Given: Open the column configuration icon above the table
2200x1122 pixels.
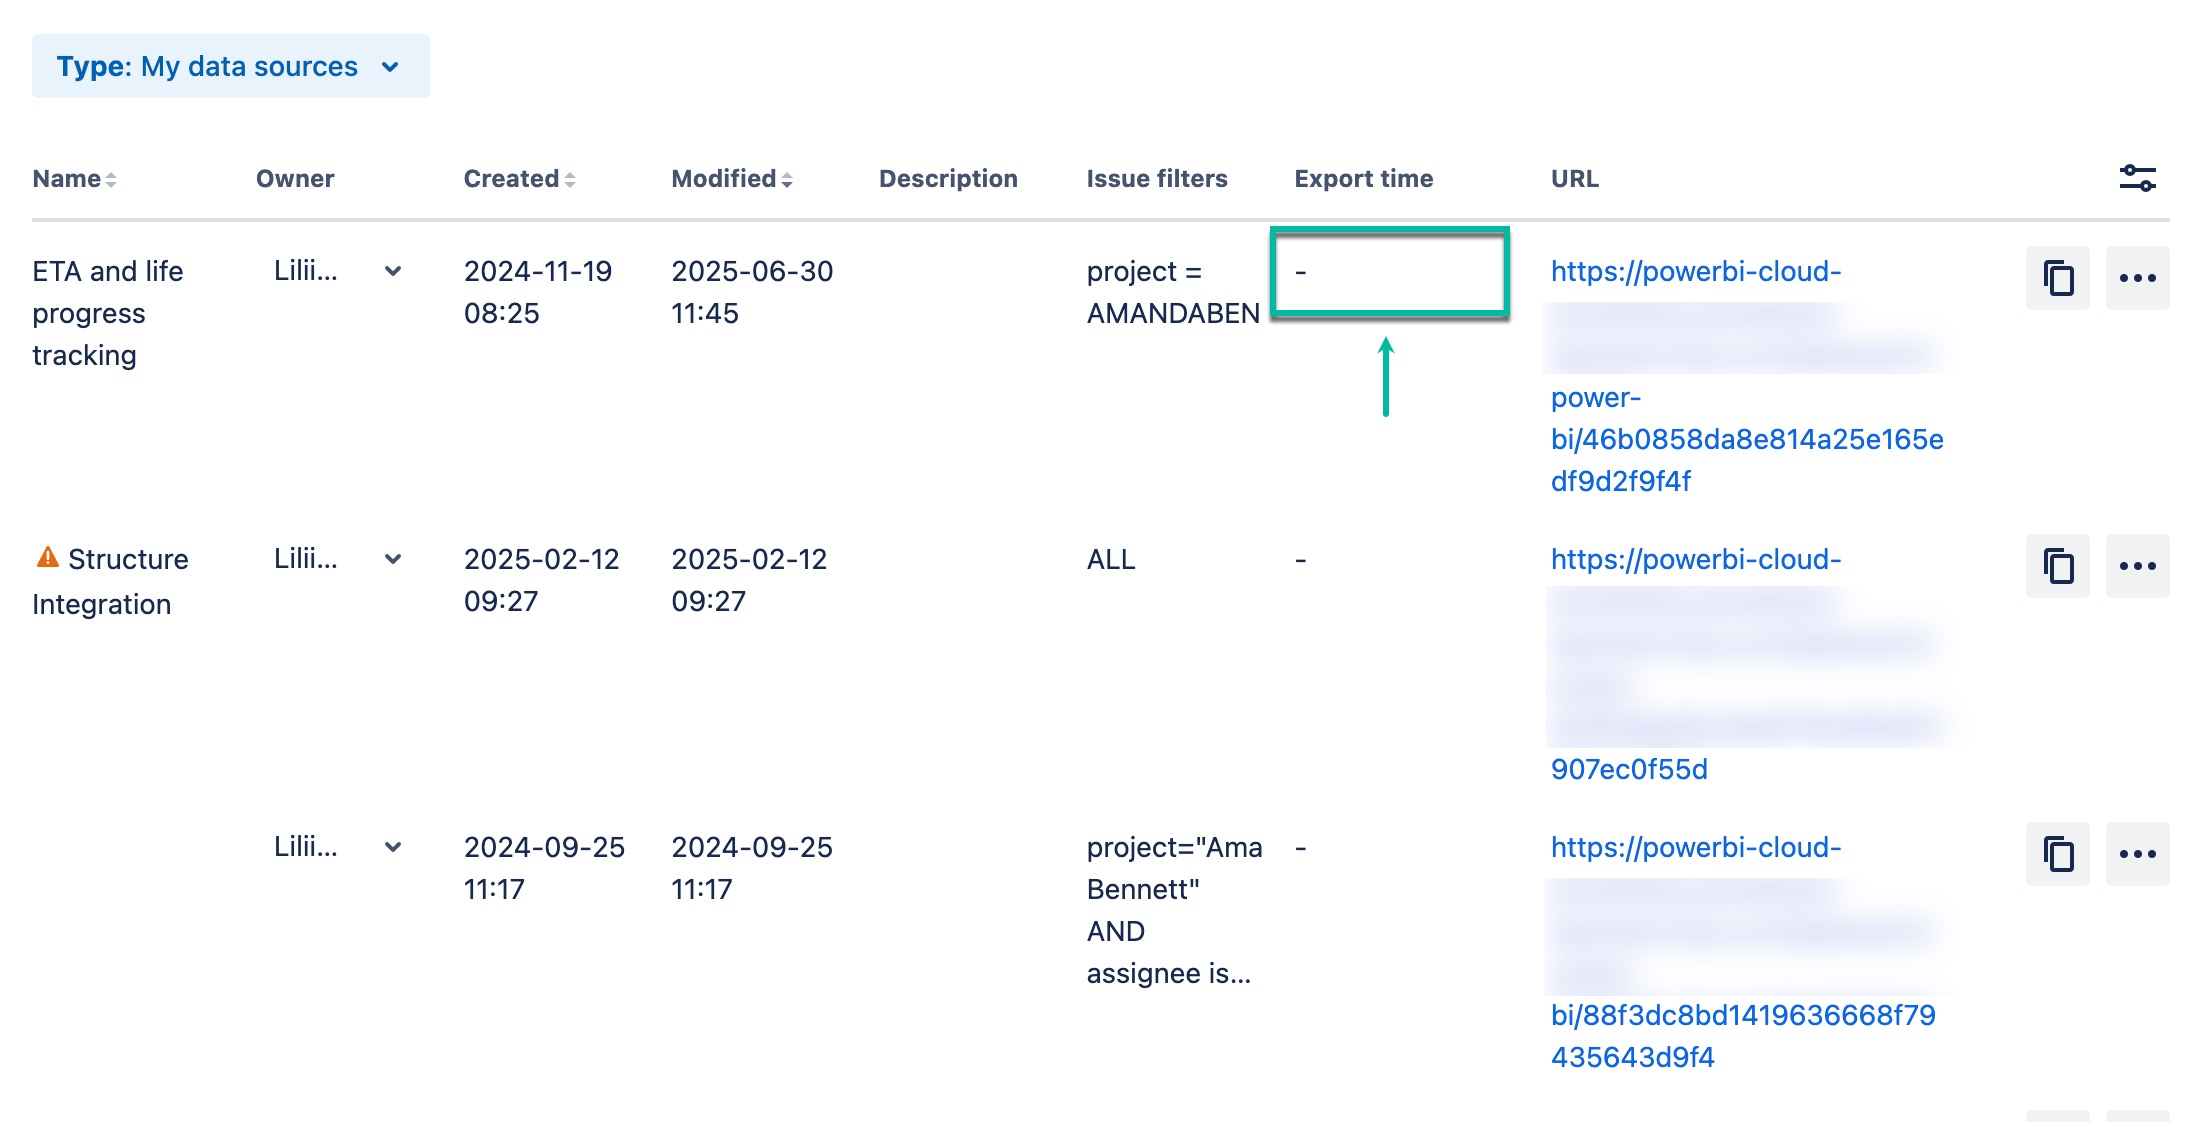Looking at the screenshot, I should (2139, 177).
